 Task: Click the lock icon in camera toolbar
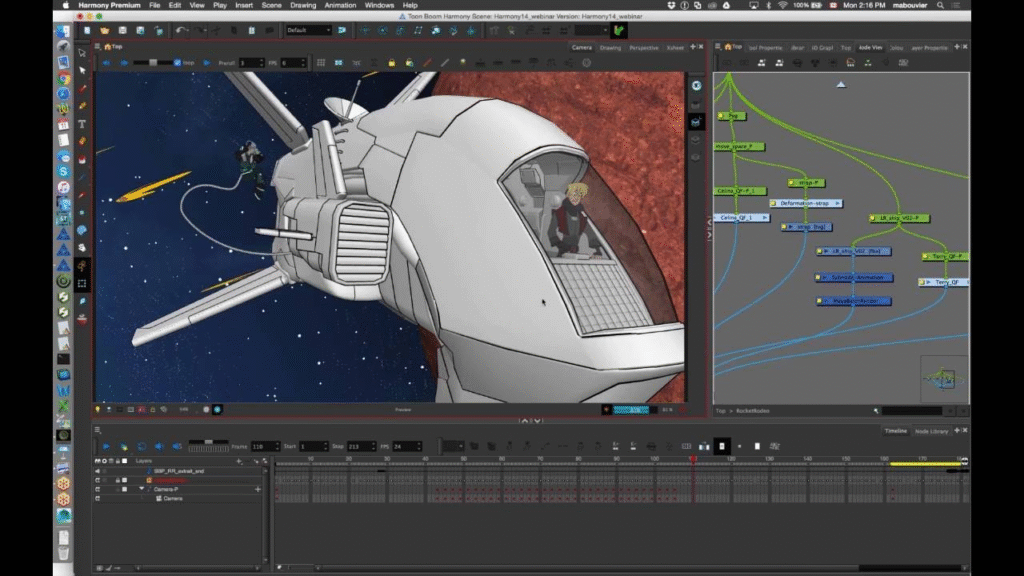pos(393,63)
